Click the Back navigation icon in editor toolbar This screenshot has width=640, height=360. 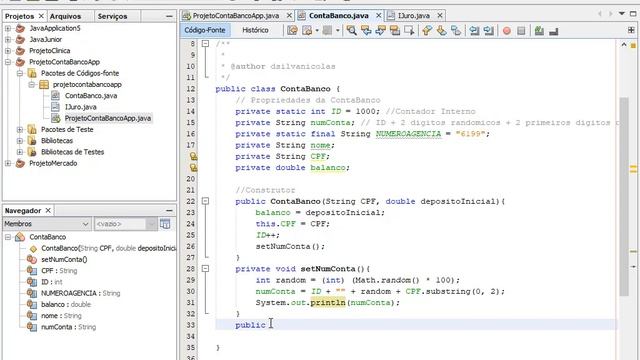(x=306, y=31)
